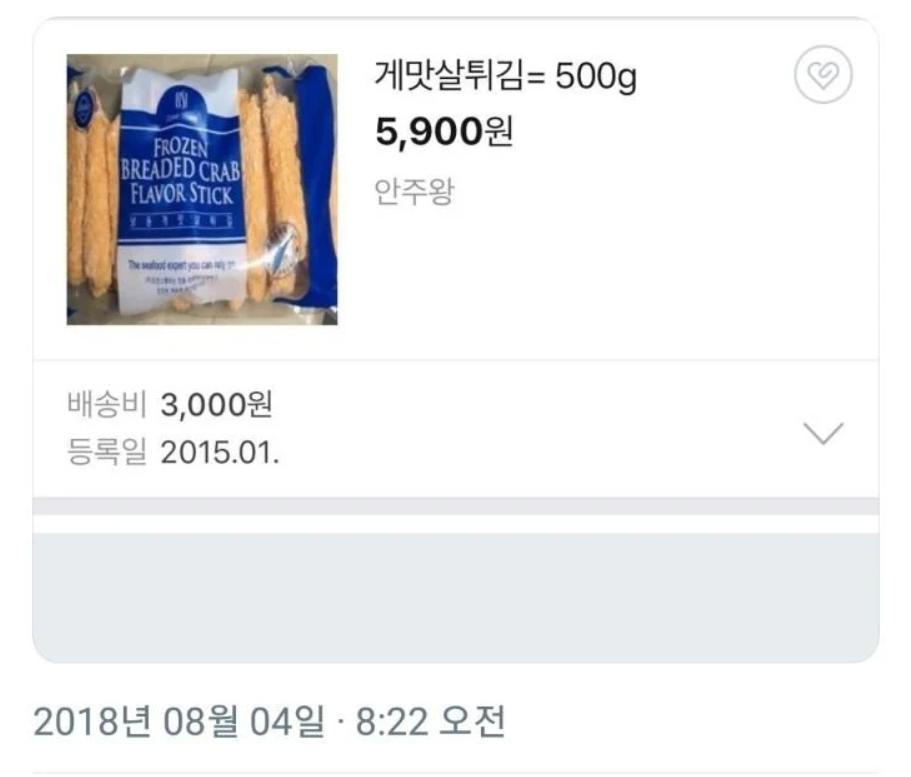Visit the 안주왕 seller link

pyautogui.click(x=414, y=191)
